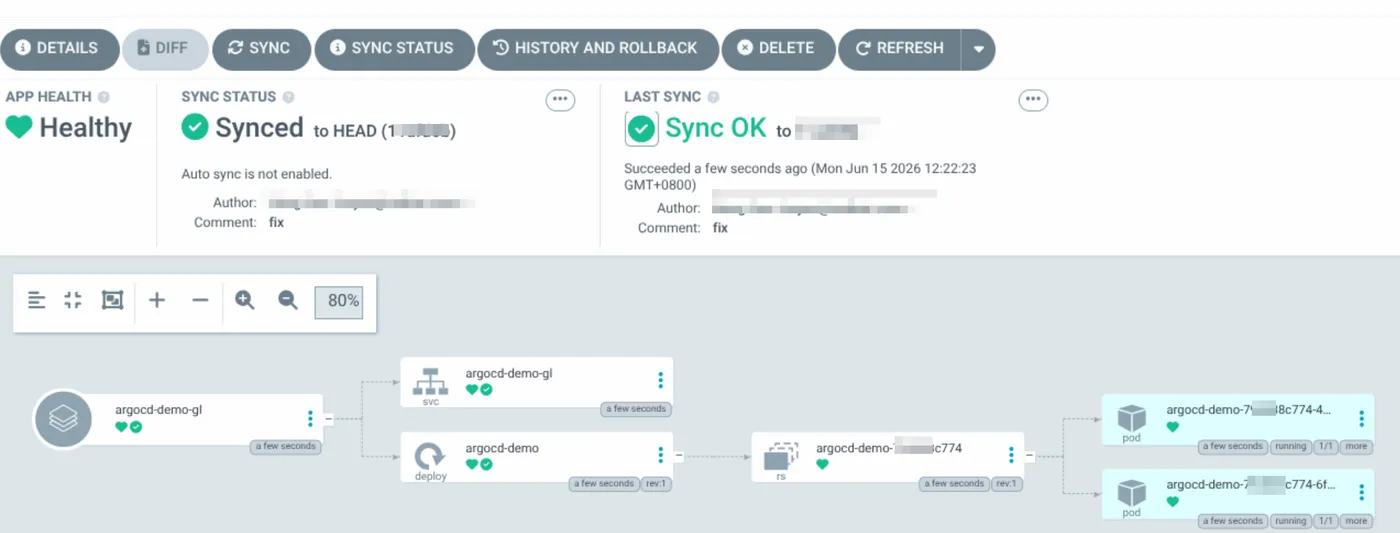Click the '1/1' tag on second pod
The width and height of the screenshot is (1400, 533).
pyautogui.click(x=1326, y=521)
